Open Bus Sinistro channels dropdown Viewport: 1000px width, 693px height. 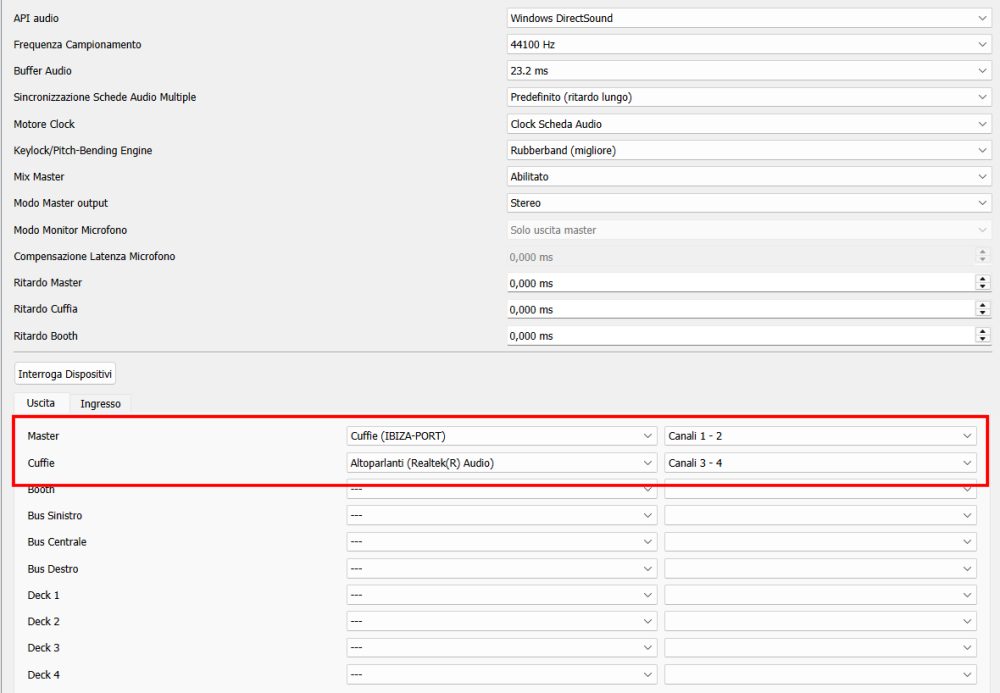click(x=820, y=515)
